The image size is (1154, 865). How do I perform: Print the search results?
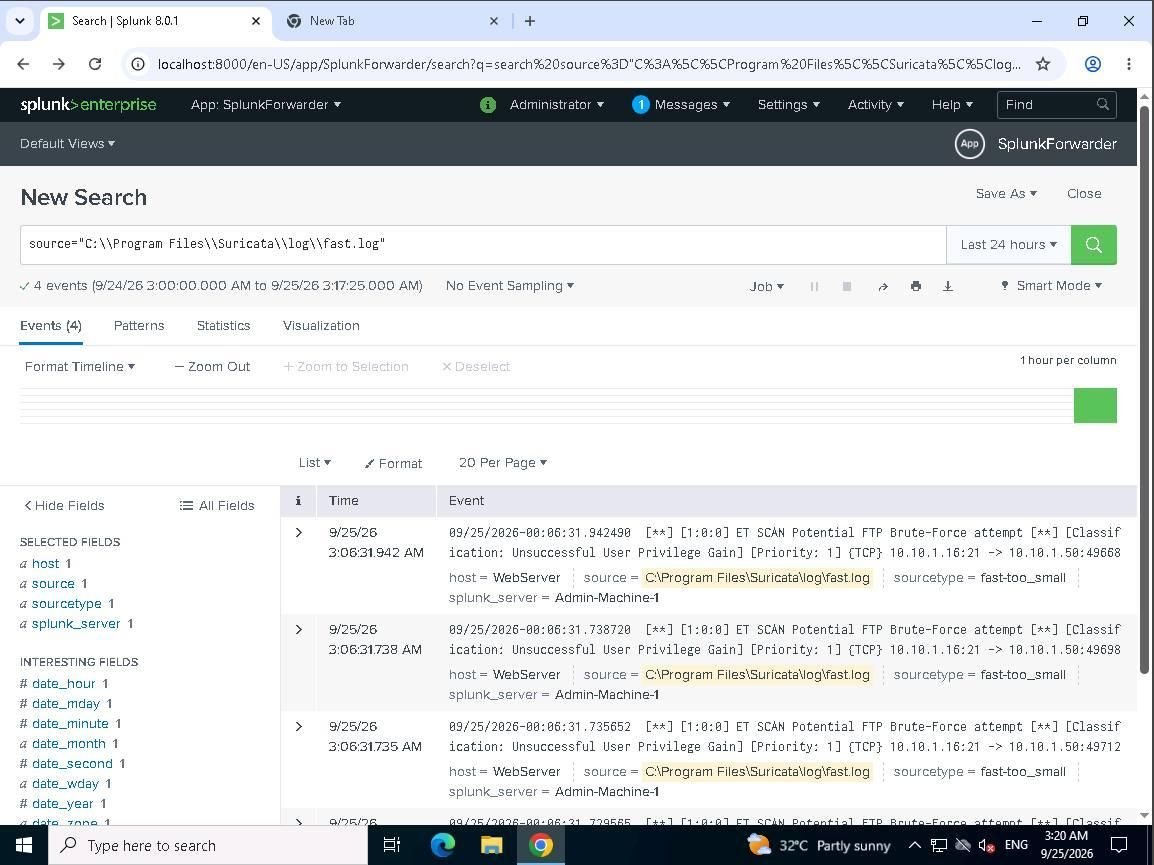916,286
